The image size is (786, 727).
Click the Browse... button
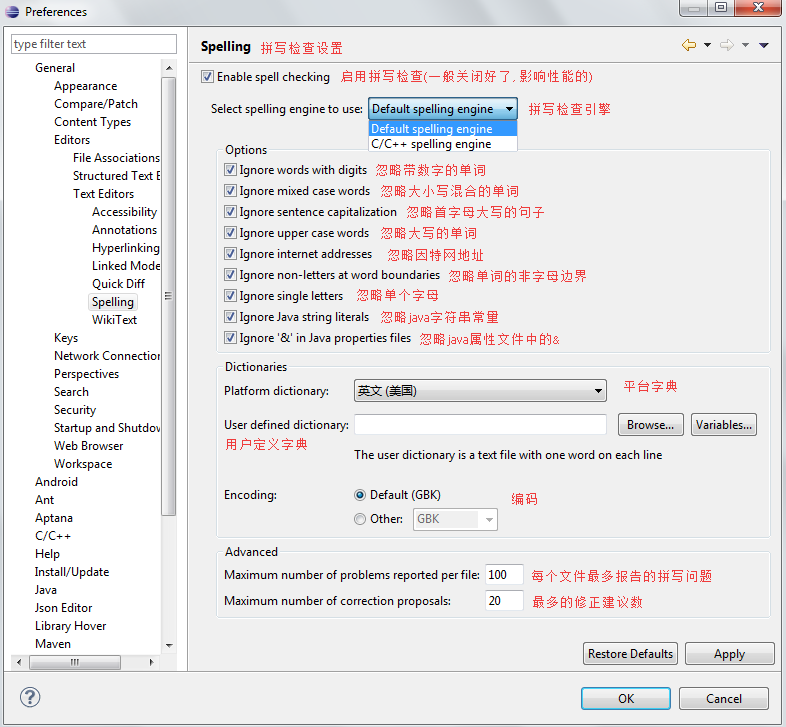[651, 425]
